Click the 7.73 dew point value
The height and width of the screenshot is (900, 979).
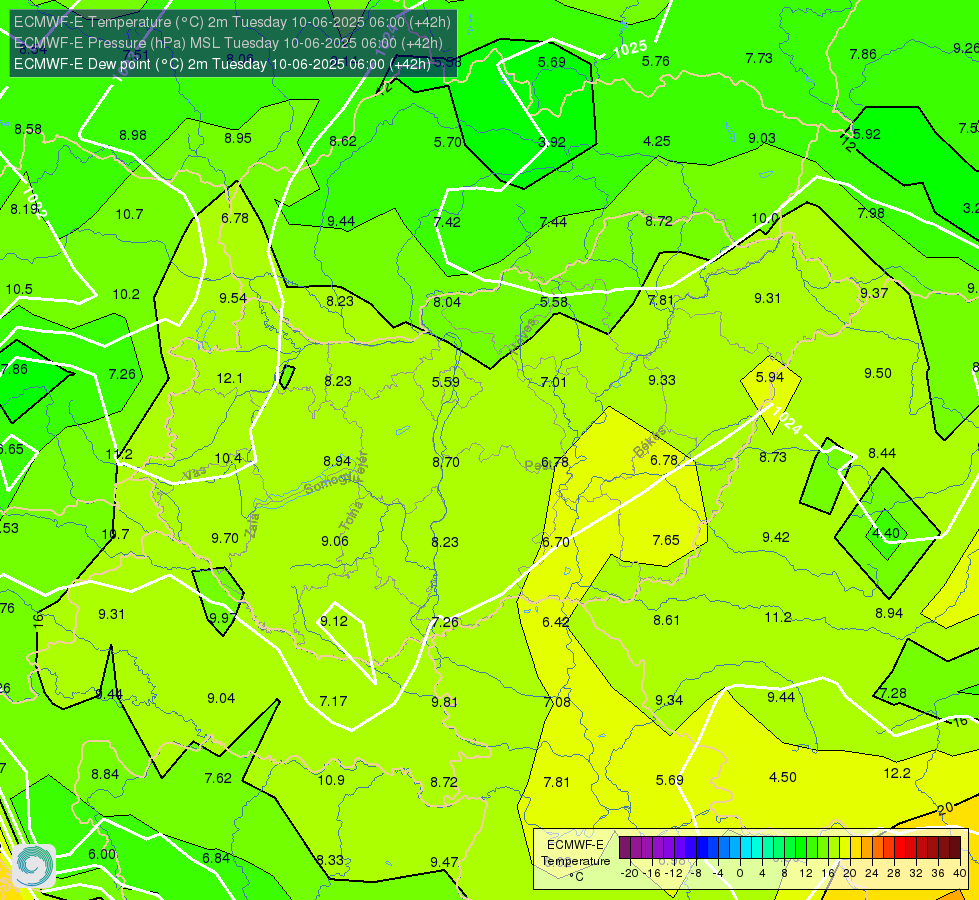pyautogui.click(x=759, y=58)
